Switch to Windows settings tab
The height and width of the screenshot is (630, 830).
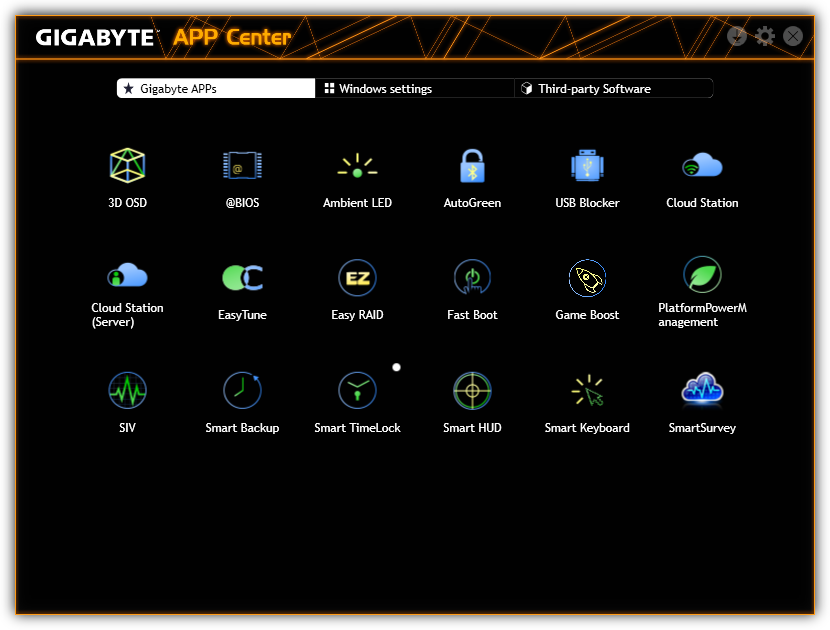(414, 88)
